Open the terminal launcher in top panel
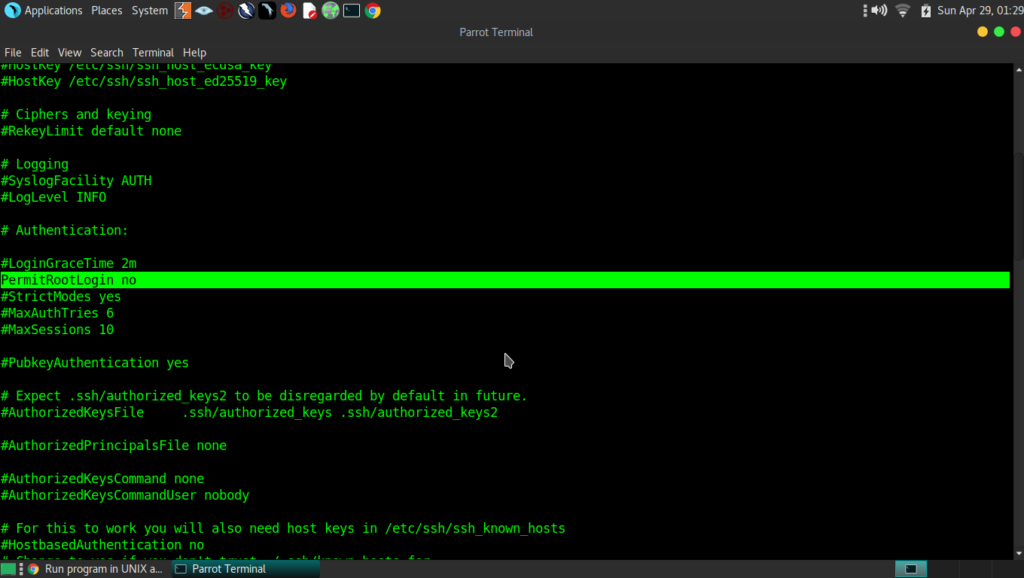The image size is (1024, 578). [352, 11]
